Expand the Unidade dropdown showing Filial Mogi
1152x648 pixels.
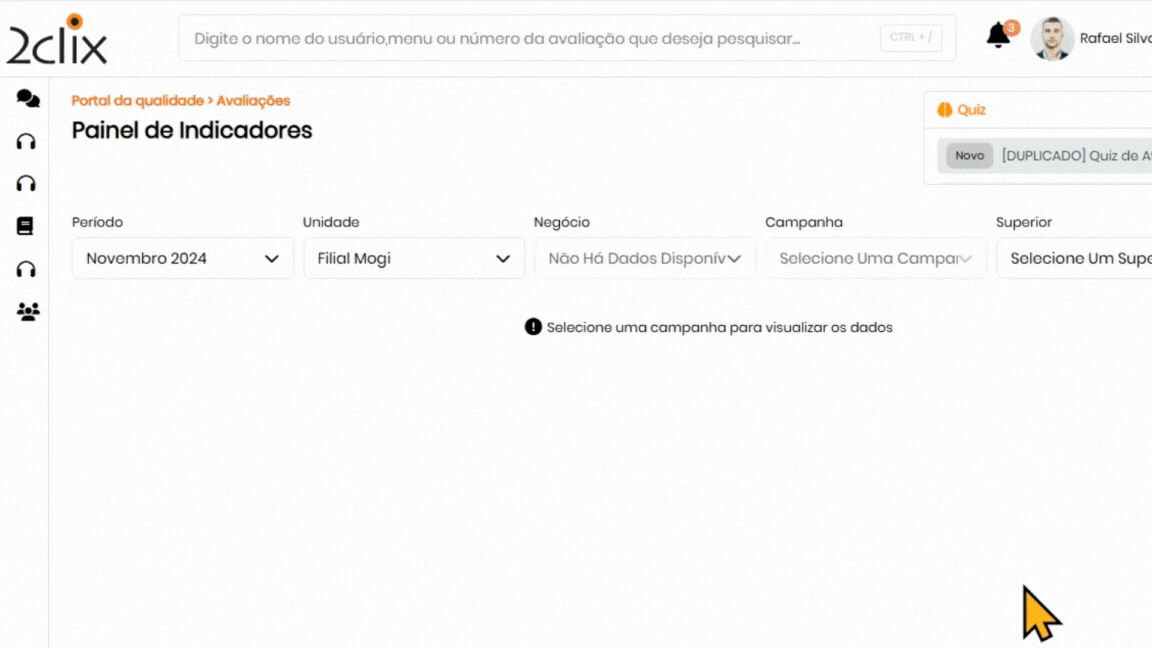coord(414,258)
